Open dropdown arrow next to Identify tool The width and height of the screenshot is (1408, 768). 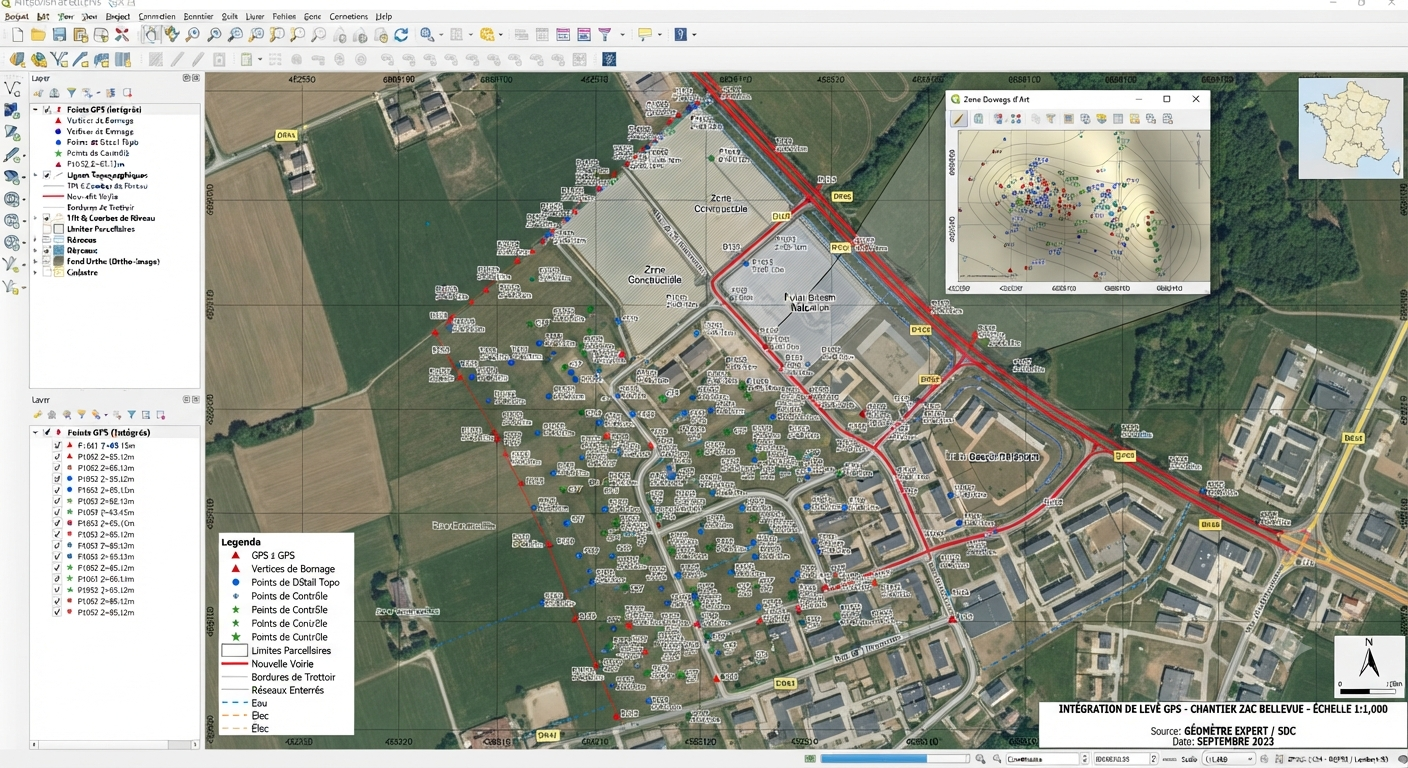pos(440,35)
